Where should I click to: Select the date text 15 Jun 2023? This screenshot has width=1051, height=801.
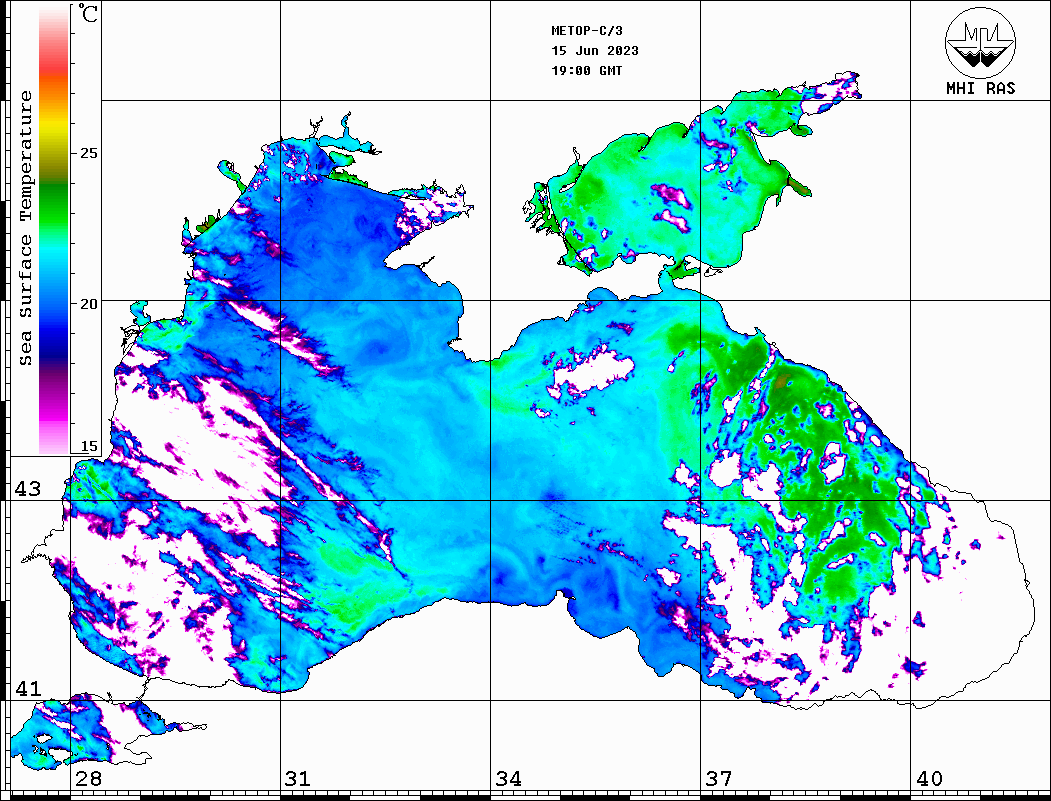pyautogui.click(x=595, y=51)
